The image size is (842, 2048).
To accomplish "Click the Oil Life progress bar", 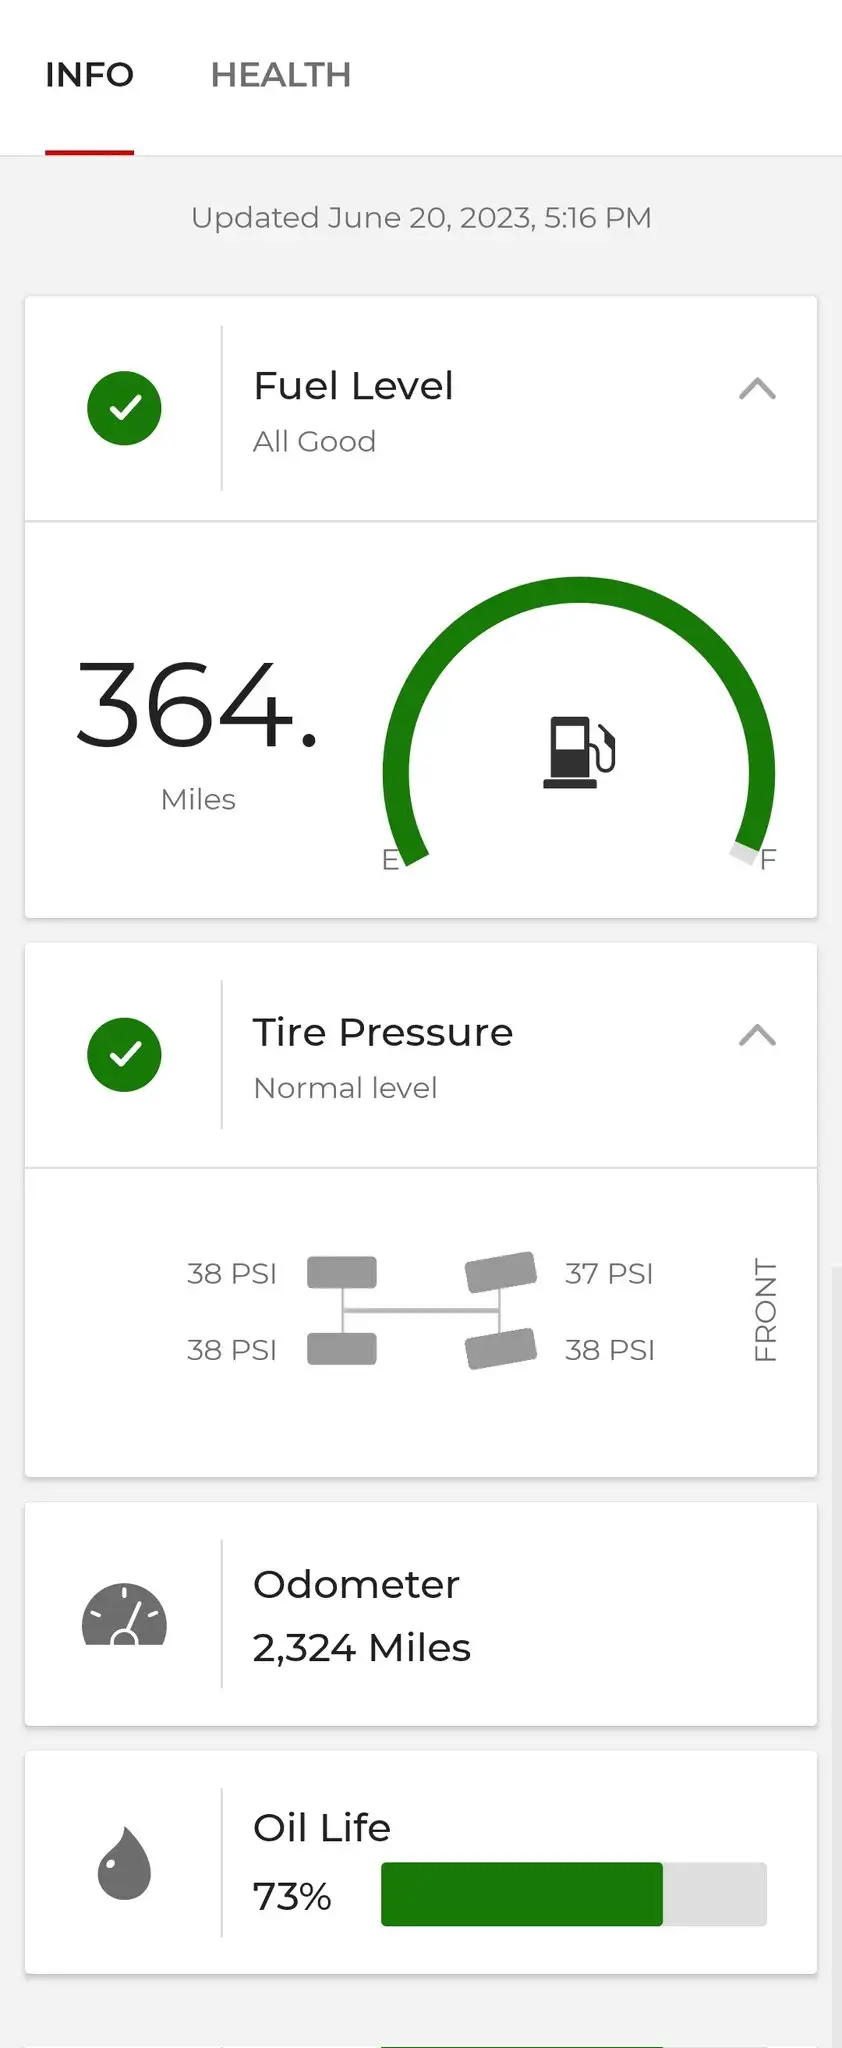I will coord(573,1894).
